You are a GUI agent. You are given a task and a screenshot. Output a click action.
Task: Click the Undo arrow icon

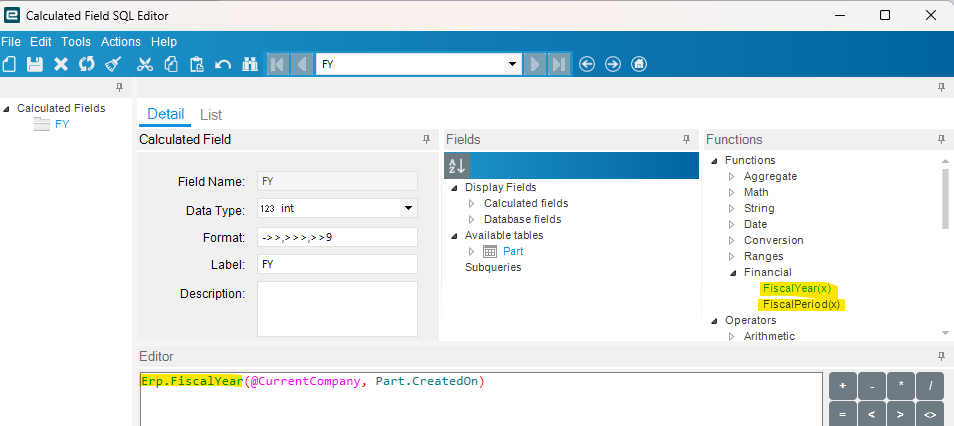pyautogui.click(x=223, y=64)
